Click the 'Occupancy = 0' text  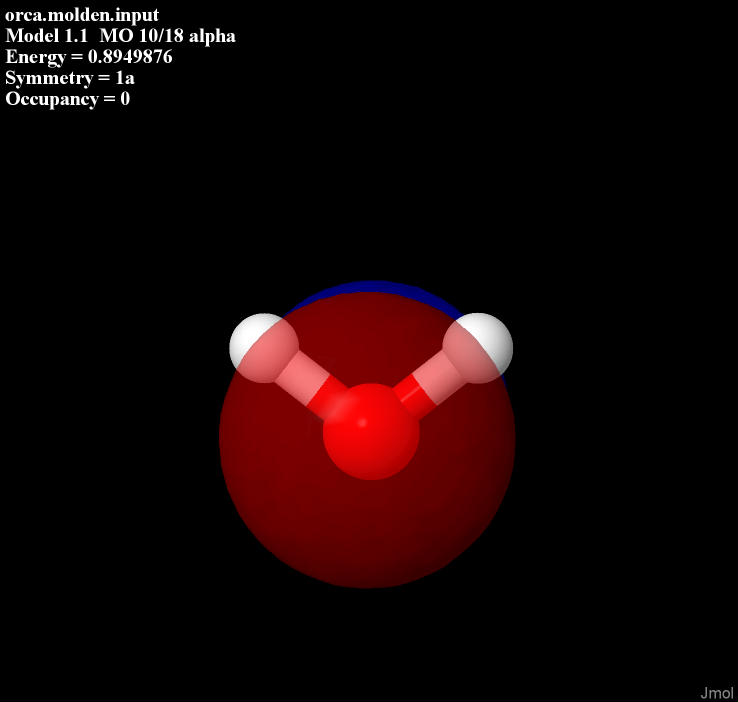(x=67, y=99)
